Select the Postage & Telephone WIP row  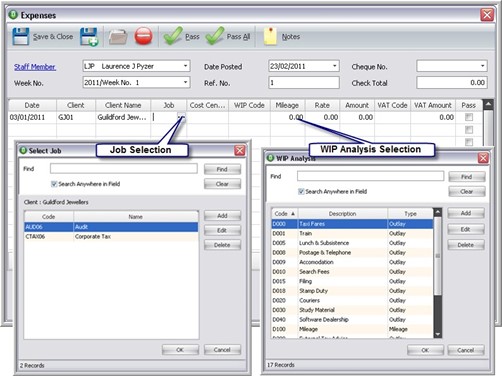[x=352, y=253]
